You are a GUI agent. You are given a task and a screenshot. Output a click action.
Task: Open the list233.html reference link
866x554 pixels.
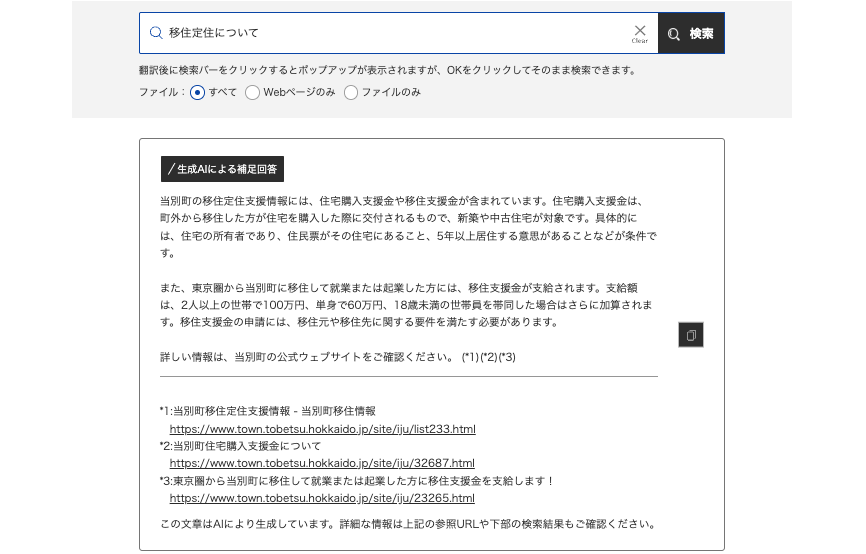coord(322,429)
